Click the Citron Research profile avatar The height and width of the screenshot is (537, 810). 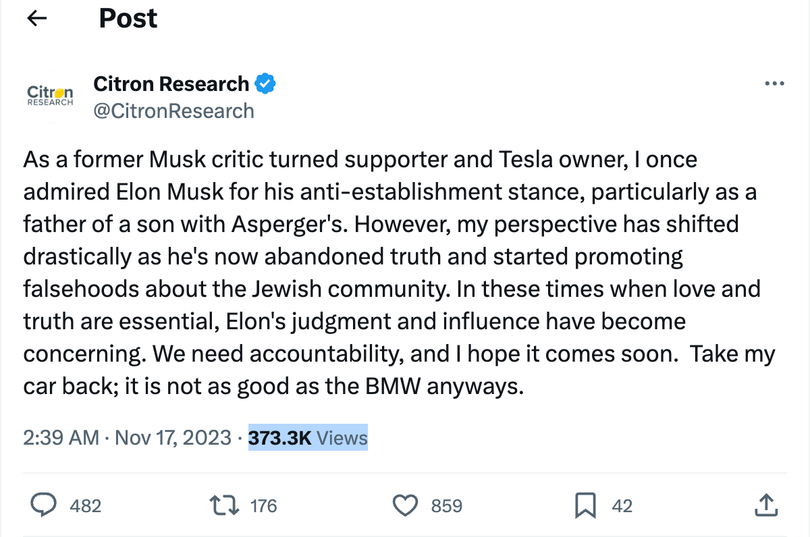coord(49,95)
